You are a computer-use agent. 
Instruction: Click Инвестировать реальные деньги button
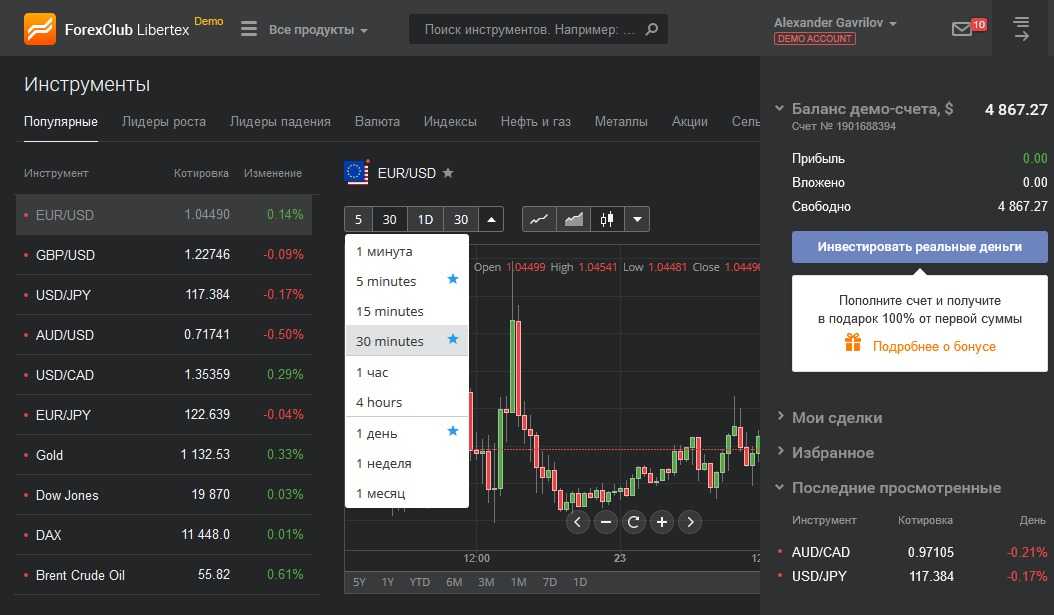point(920,247)
